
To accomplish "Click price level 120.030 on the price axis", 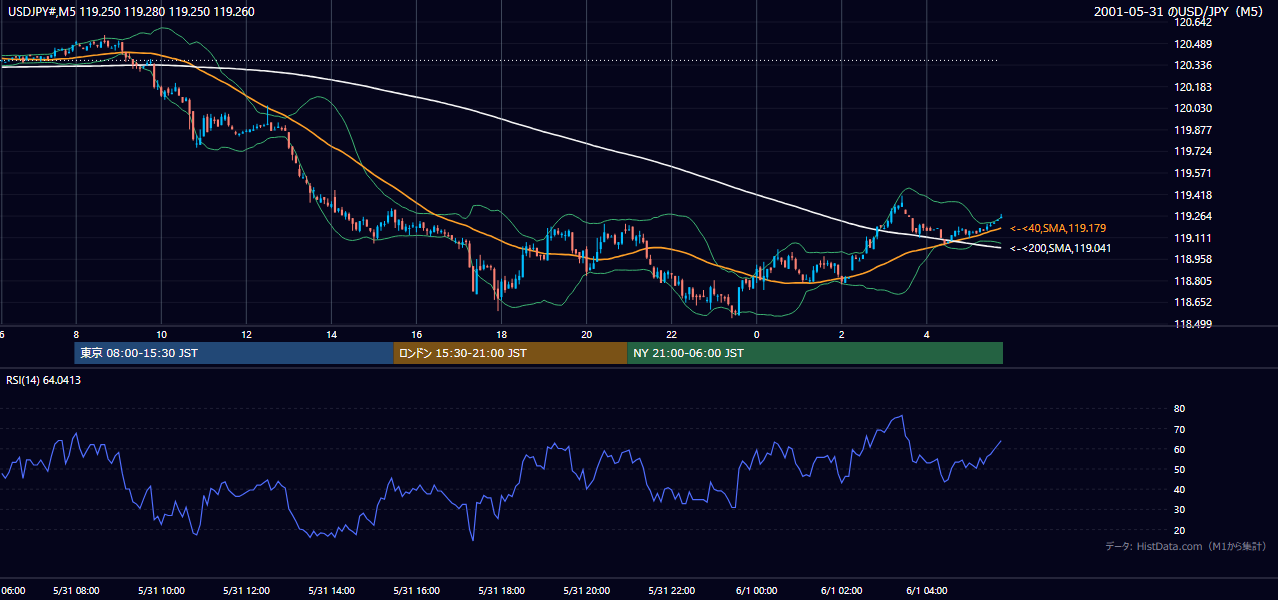I will [1194, 108].
